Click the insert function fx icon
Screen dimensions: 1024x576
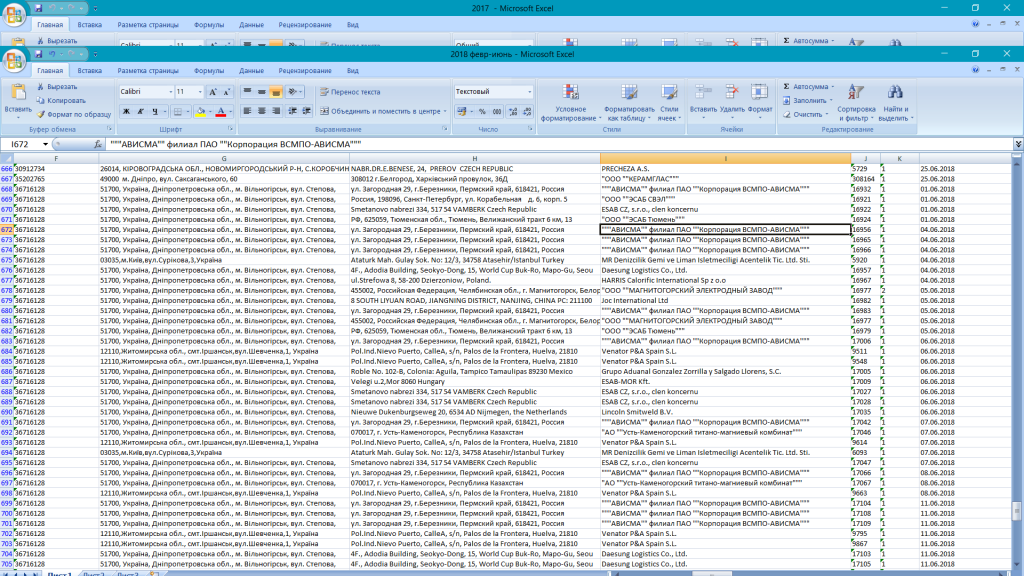97,145
